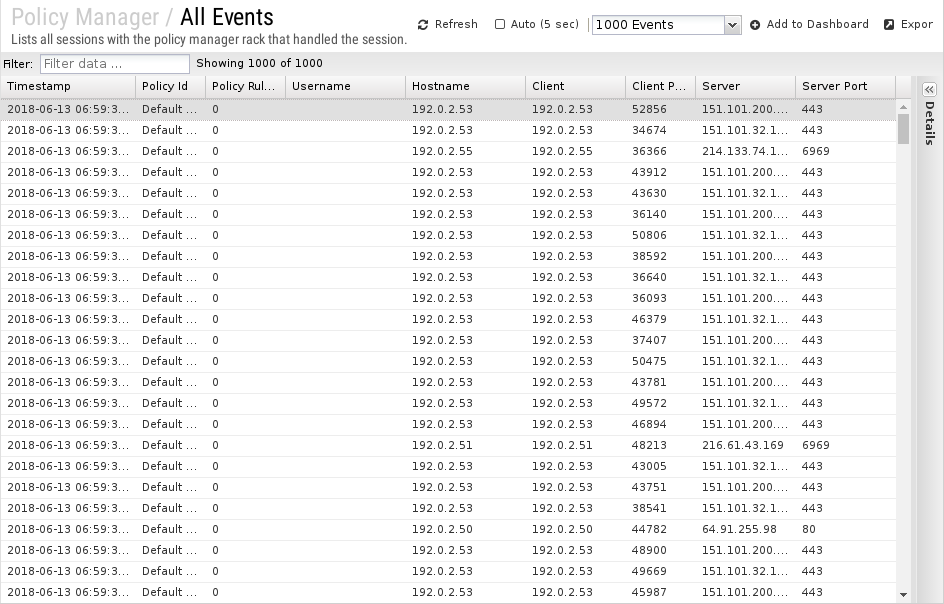Open the vertical Details side panel label

click(x=930, y=123)
